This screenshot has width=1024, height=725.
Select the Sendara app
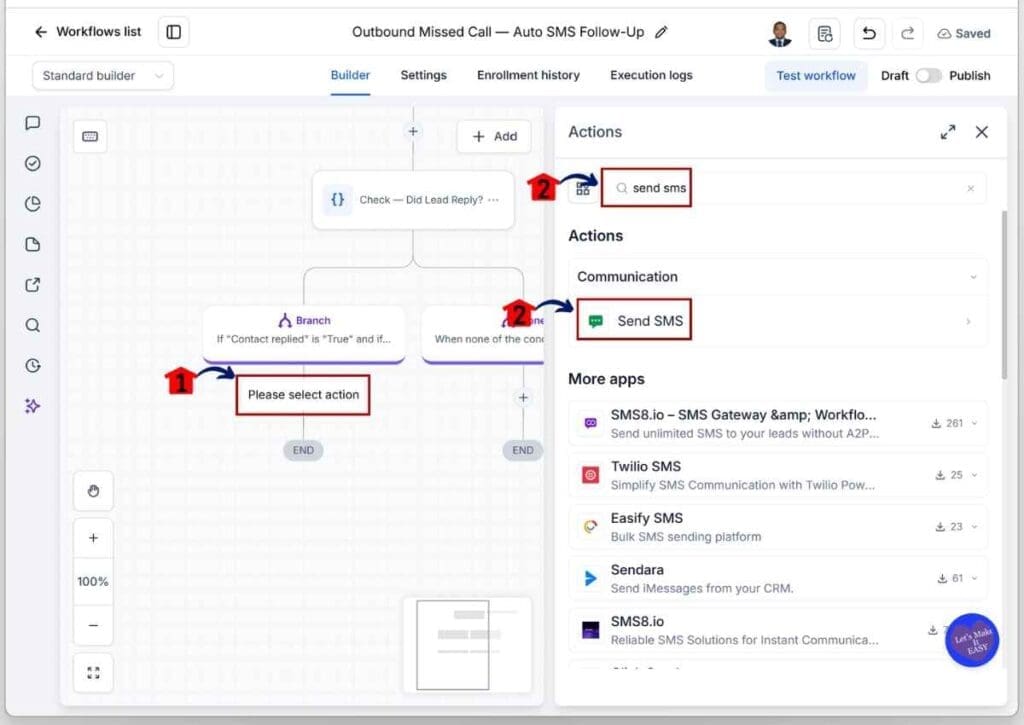(x=777, y=578)
